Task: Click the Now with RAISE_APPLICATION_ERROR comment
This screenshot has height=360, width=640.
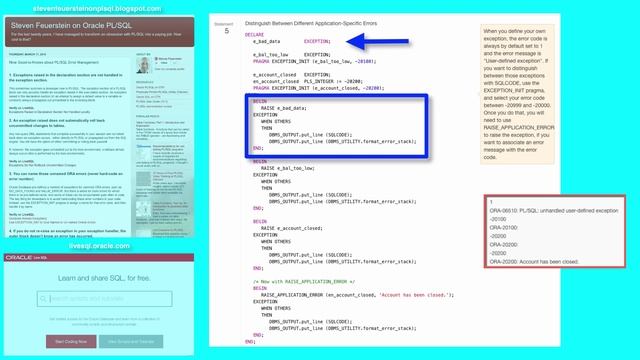Action: coord(304,282)
